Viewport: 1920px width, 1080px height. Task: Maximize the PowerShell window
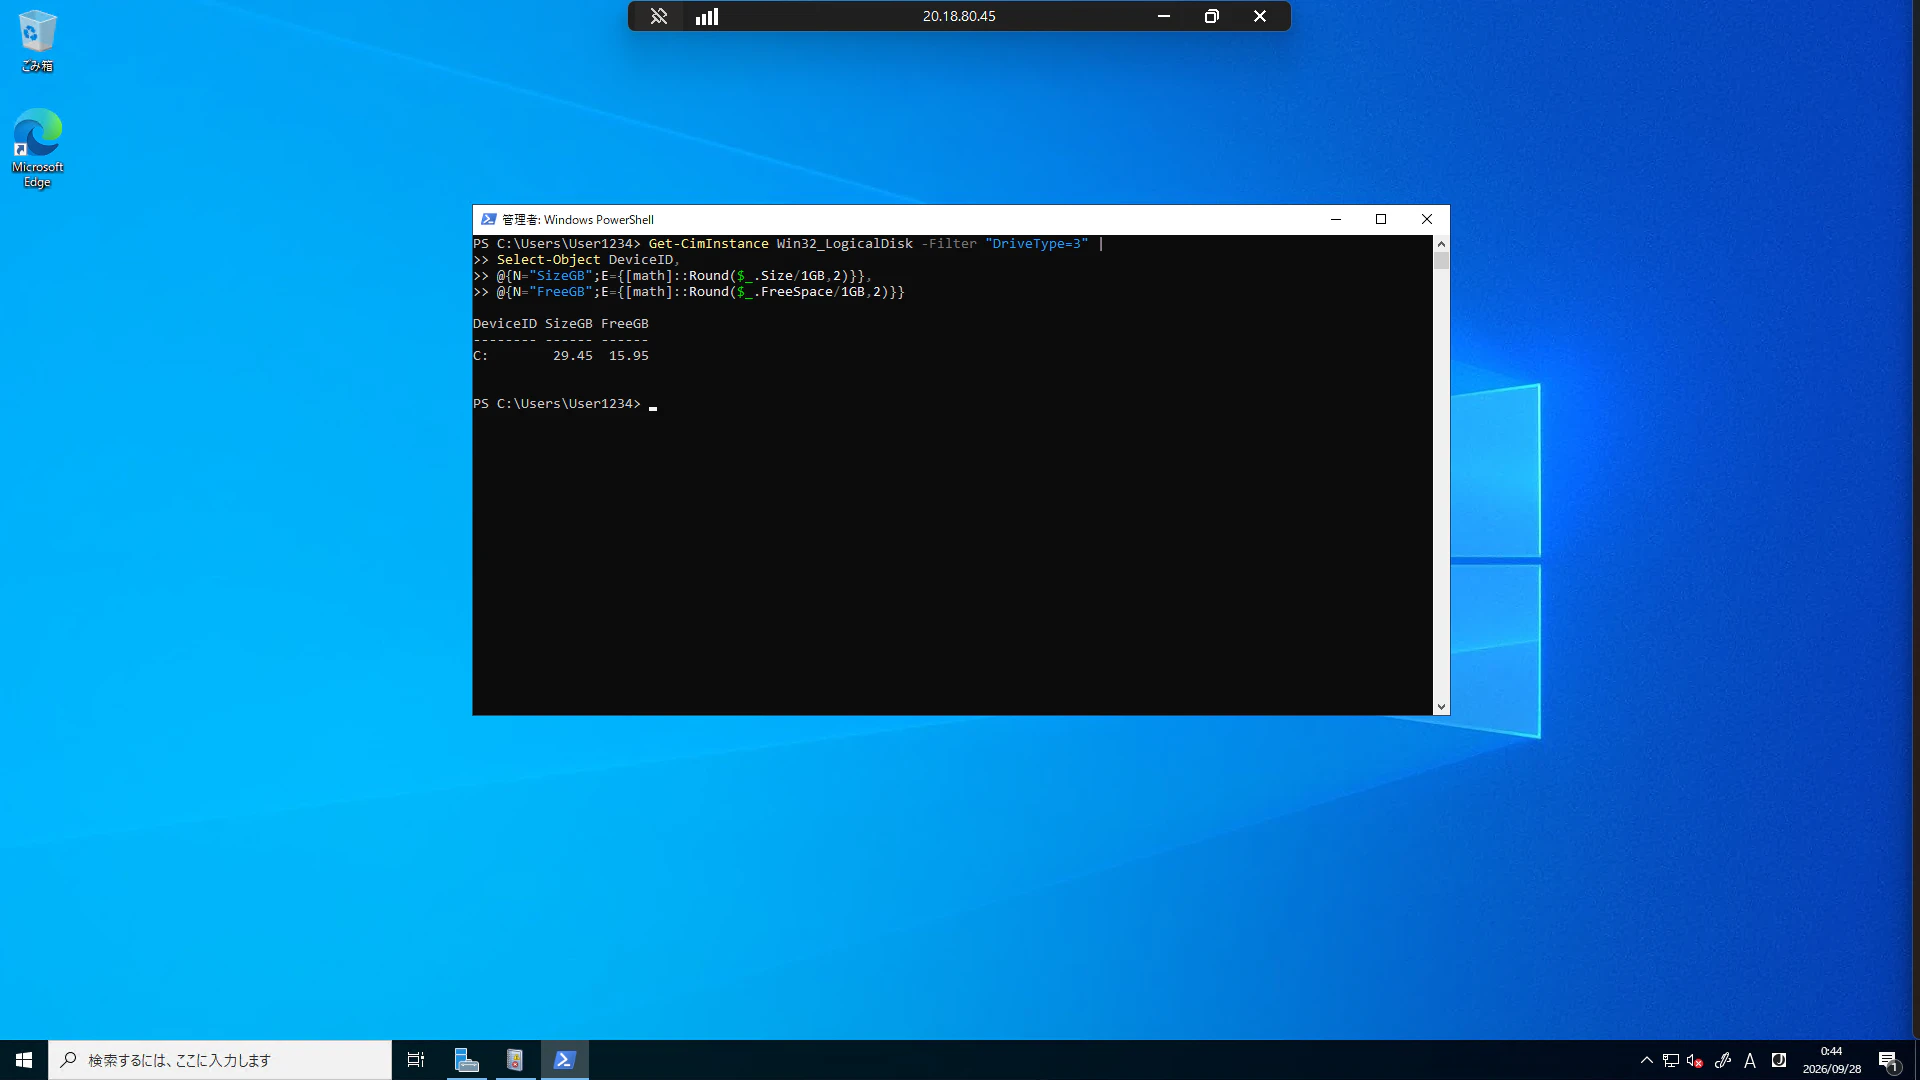(x=1381, y=219)
